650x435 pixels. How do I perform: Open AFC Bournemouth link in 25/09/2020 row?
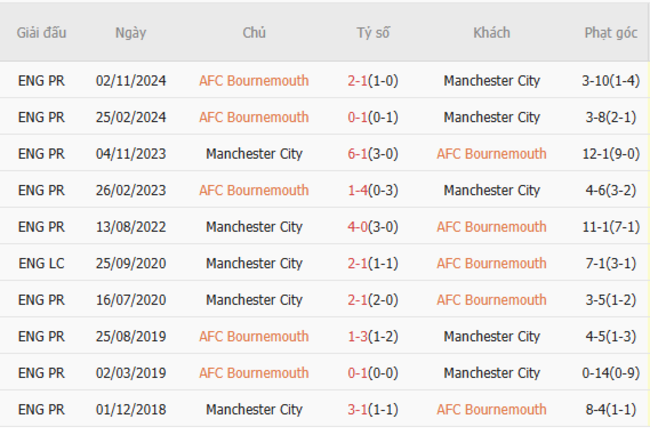[491, 263]
